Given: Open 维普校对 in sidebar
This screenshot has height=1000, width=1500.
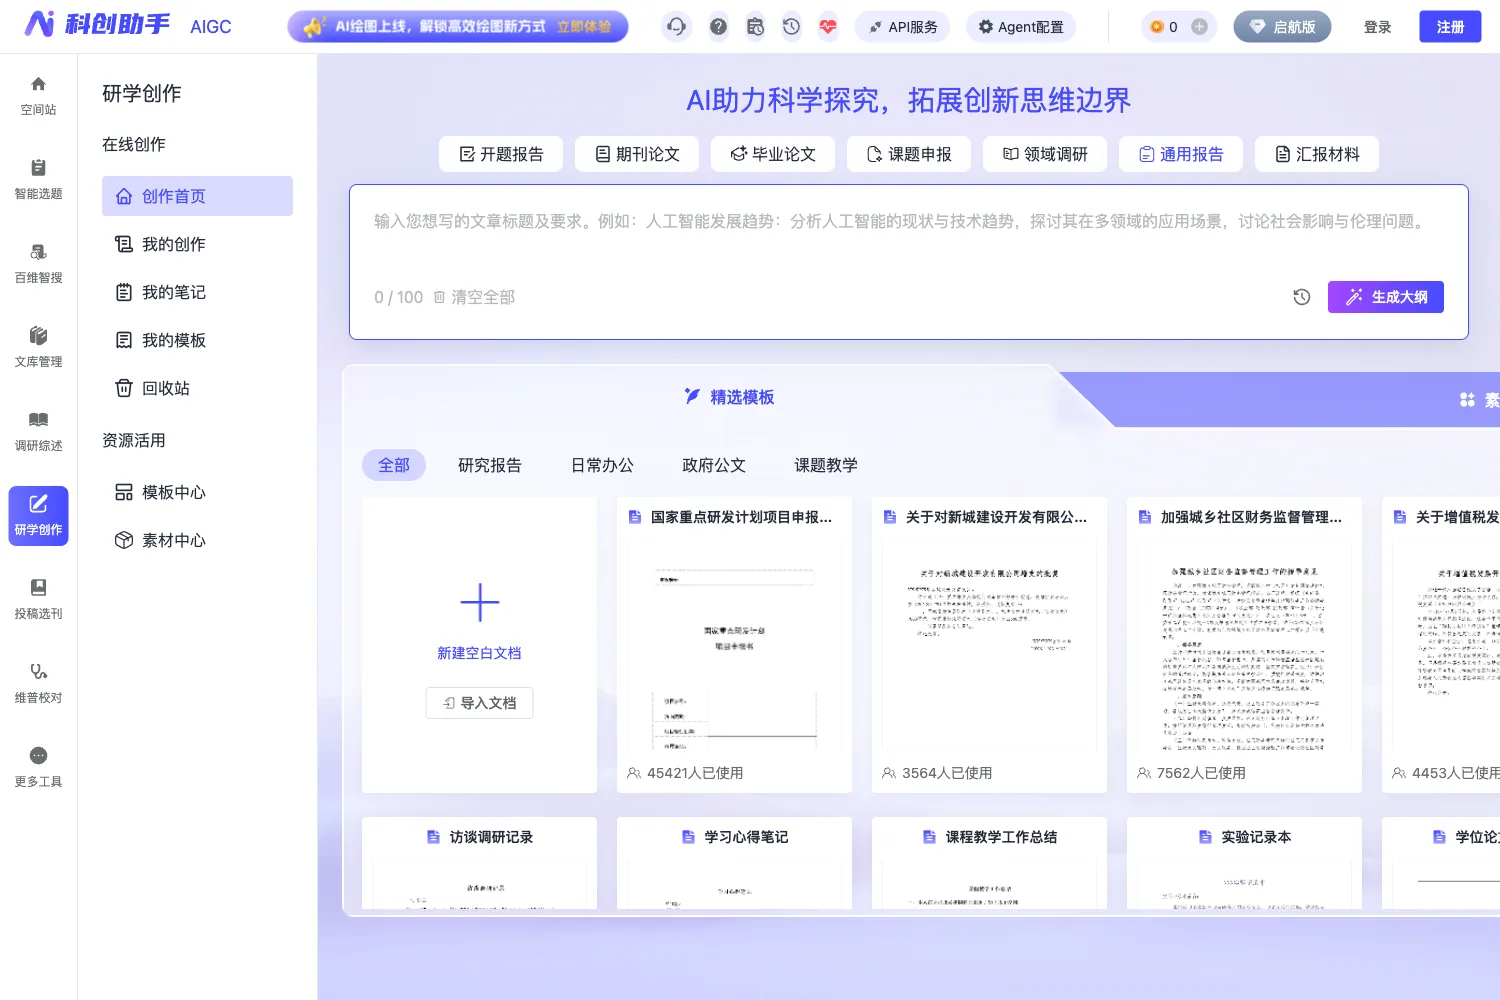Looking at the screenshot, I should tap(38, 684).
